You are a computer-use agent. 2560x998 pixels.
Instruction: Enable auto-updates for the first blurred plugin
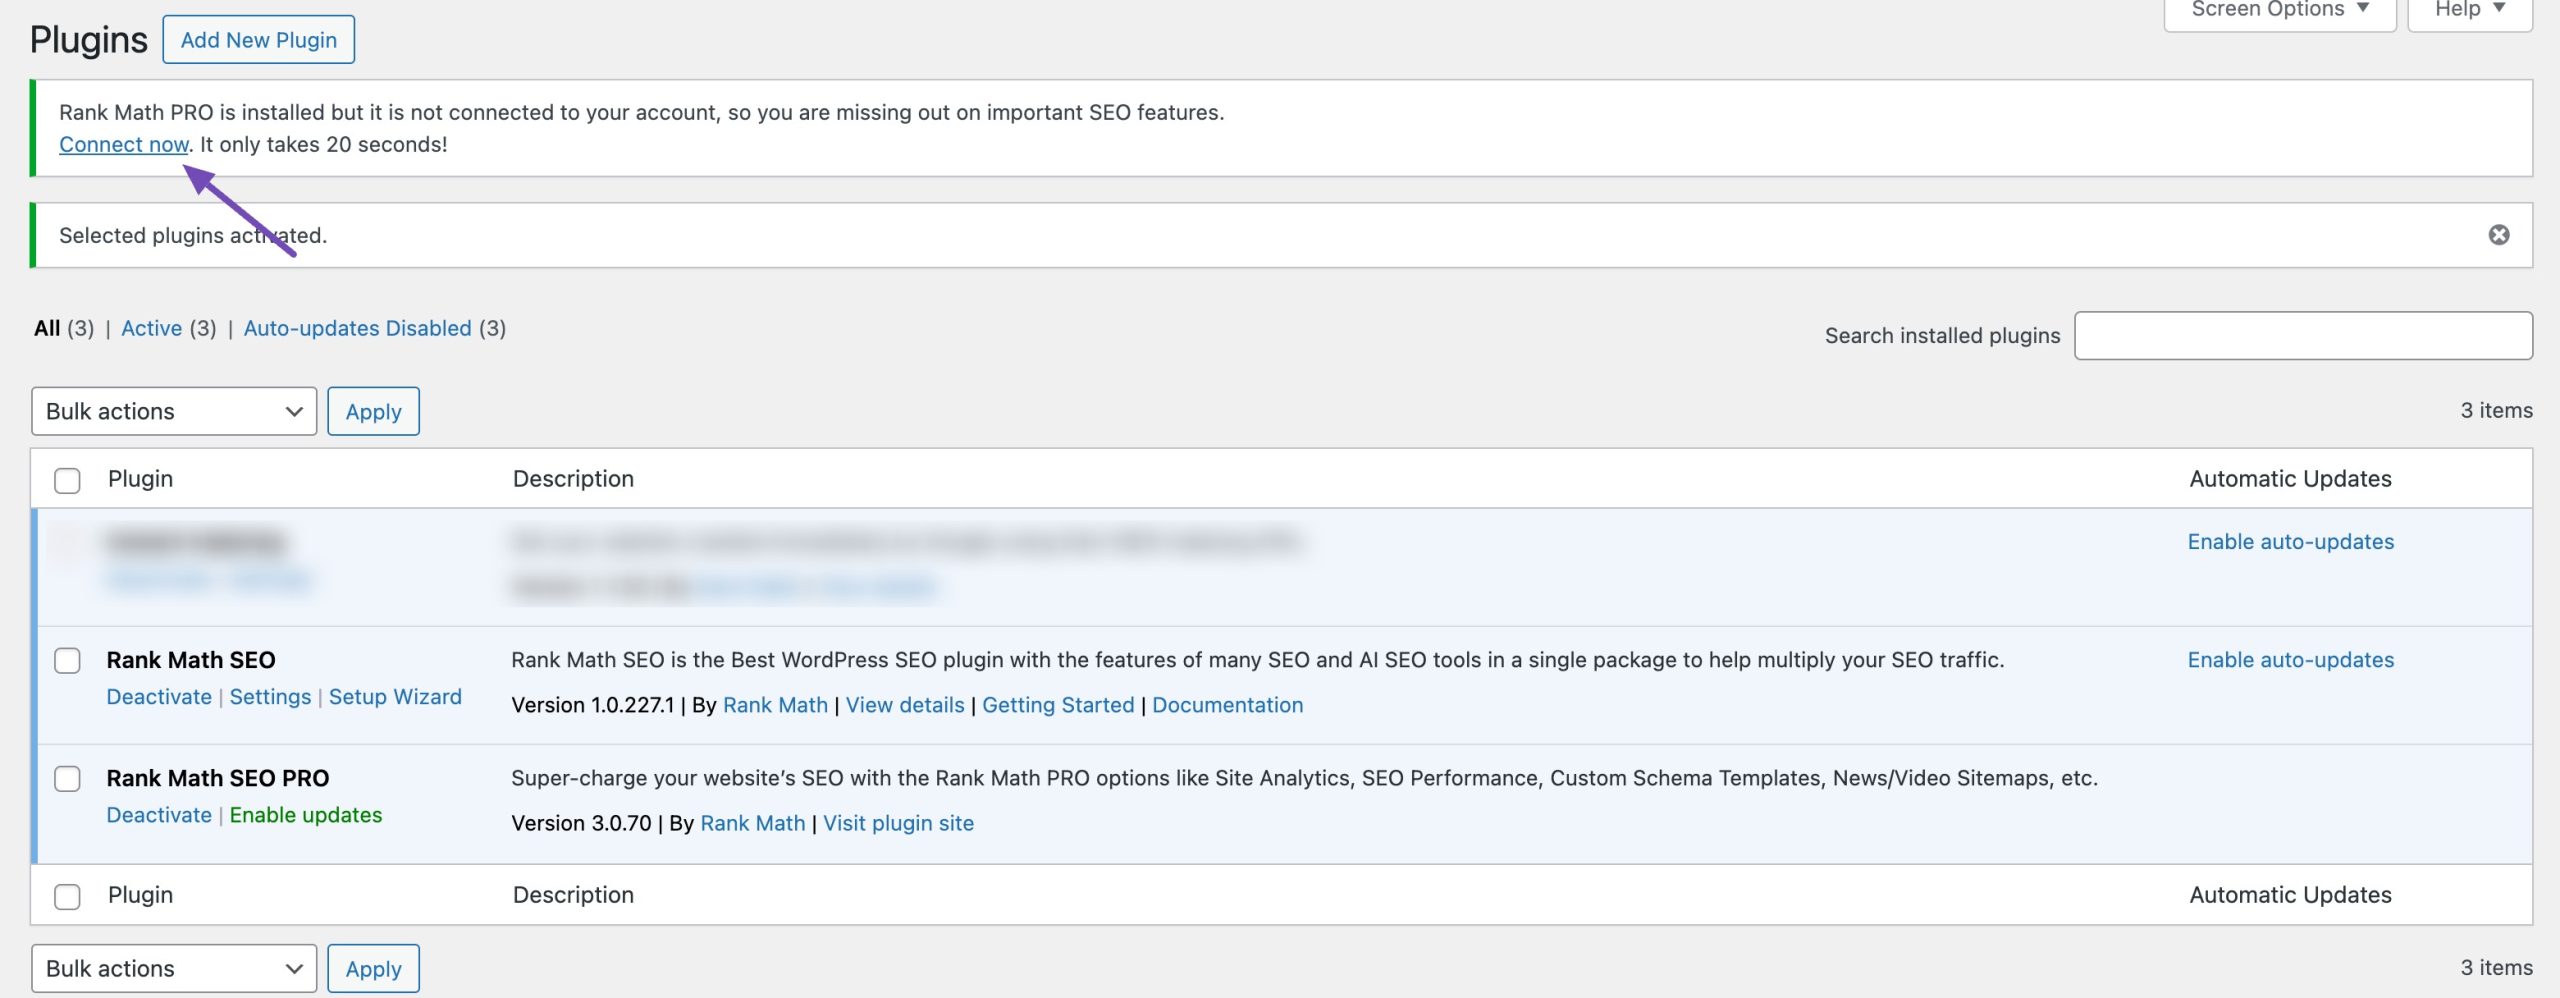[2291, 542]
